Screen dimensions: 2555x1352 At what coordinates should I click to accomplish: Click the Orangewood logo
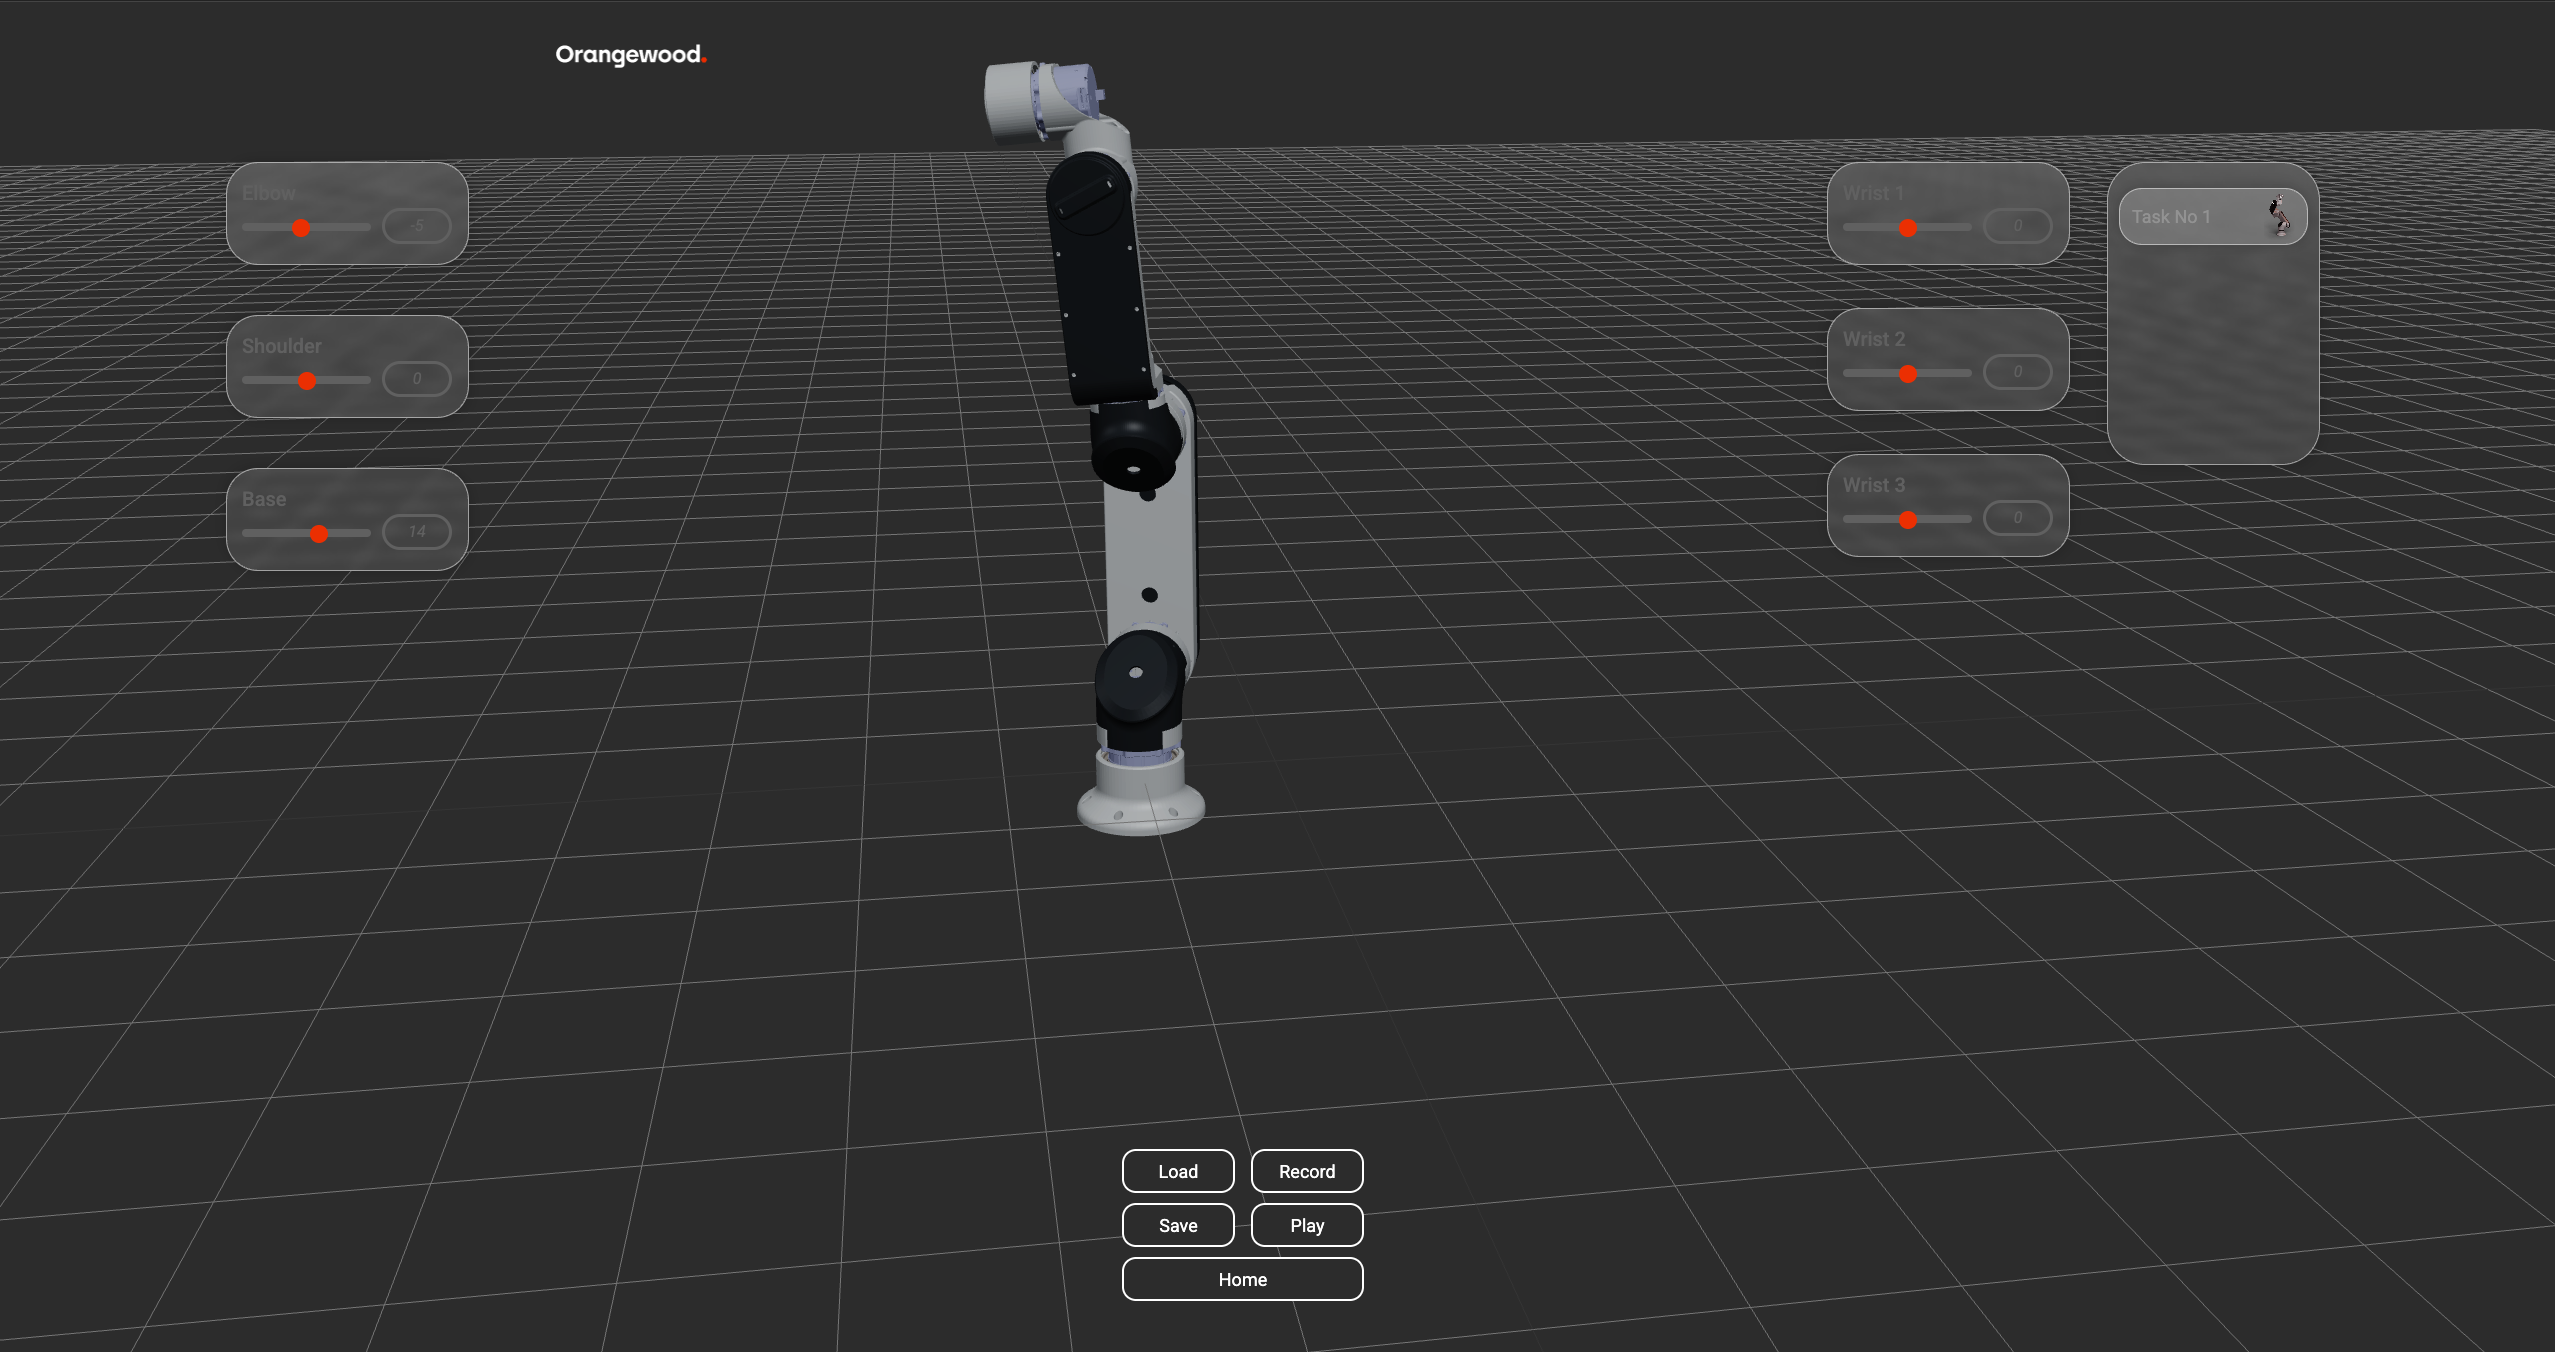[631, 55]
